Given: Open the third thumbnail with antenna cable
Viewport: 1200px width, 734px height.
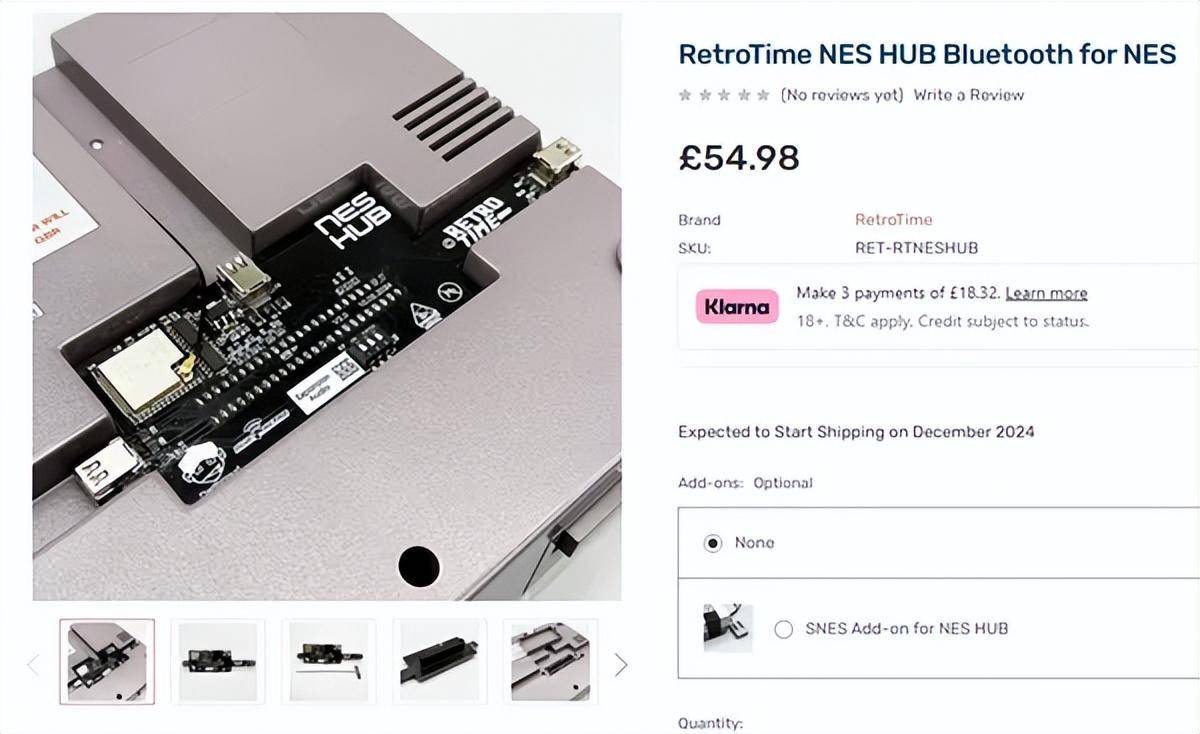Looking at the screenshot, I should pos(329,661).
